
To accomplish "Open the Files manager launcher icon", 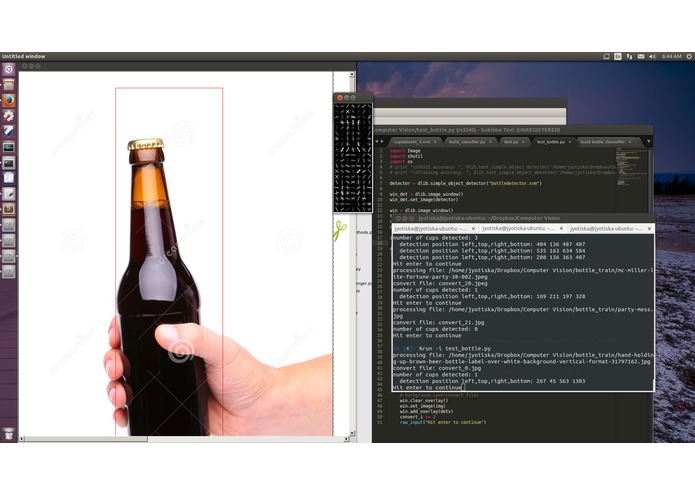I will coord(8,85).
